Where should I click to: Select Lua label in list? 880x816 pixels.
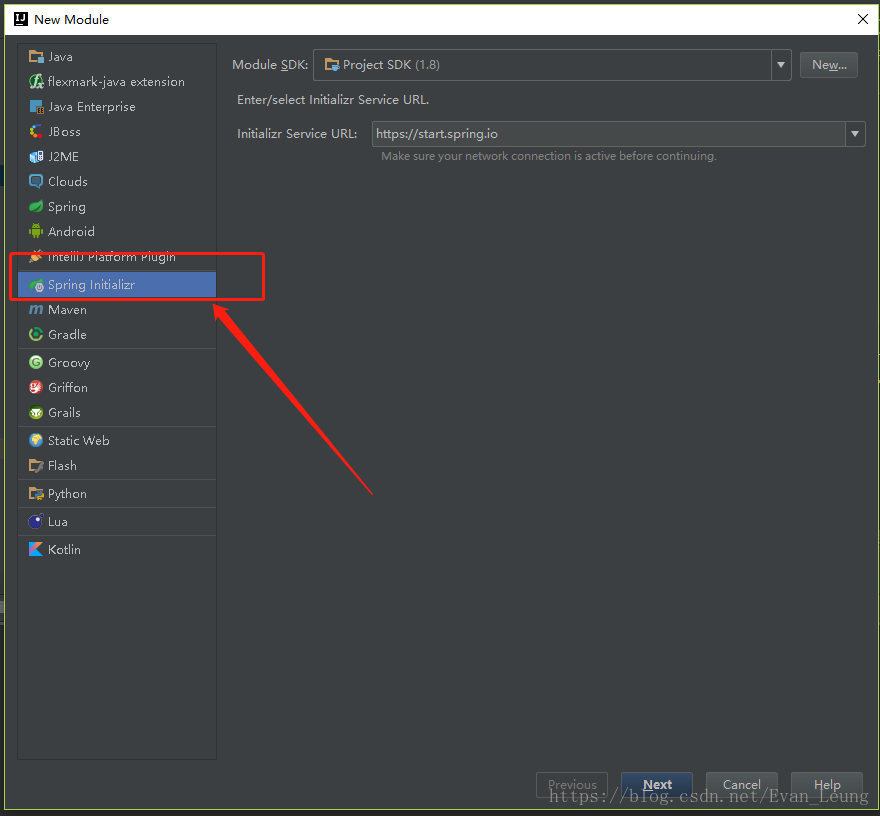pos(58,521)
